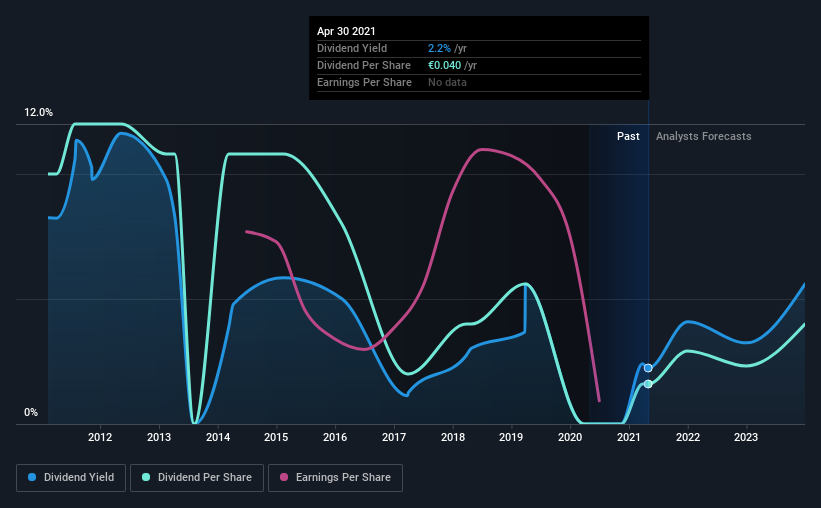The width and height of the screenshot is (821, 508).
Task: Click the Analysts Forecasts label
Action: 704,136
